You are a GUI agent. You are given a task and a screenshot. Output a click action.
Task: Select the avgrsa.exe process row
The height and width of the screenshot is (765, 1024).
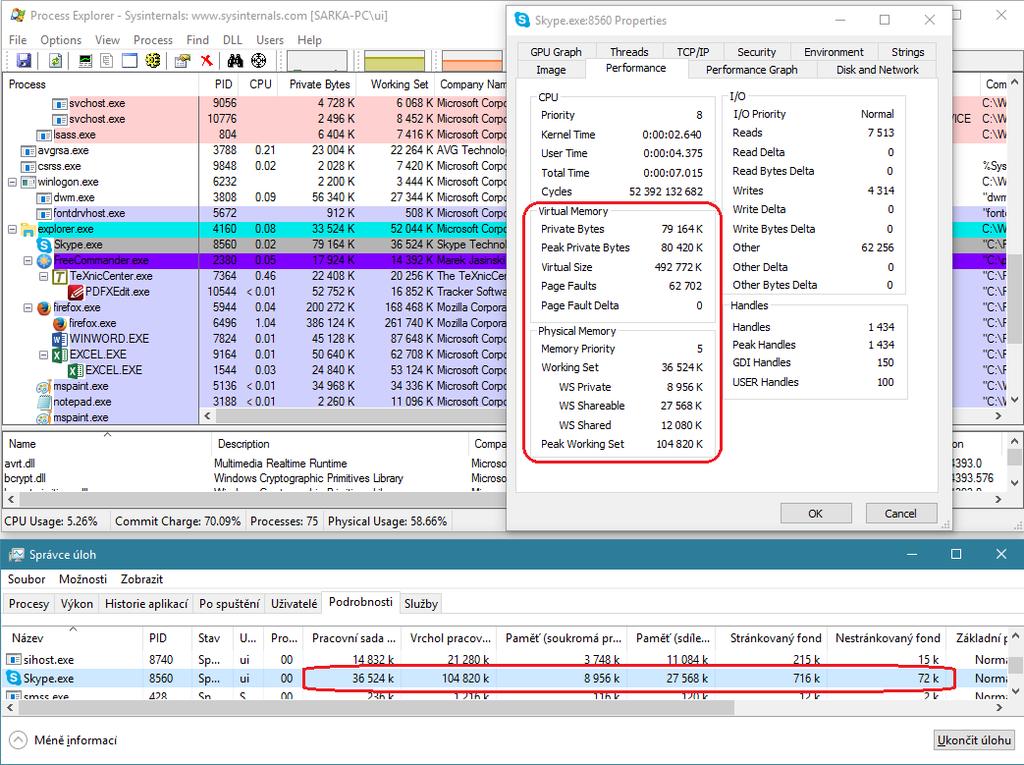click(255, 150)
